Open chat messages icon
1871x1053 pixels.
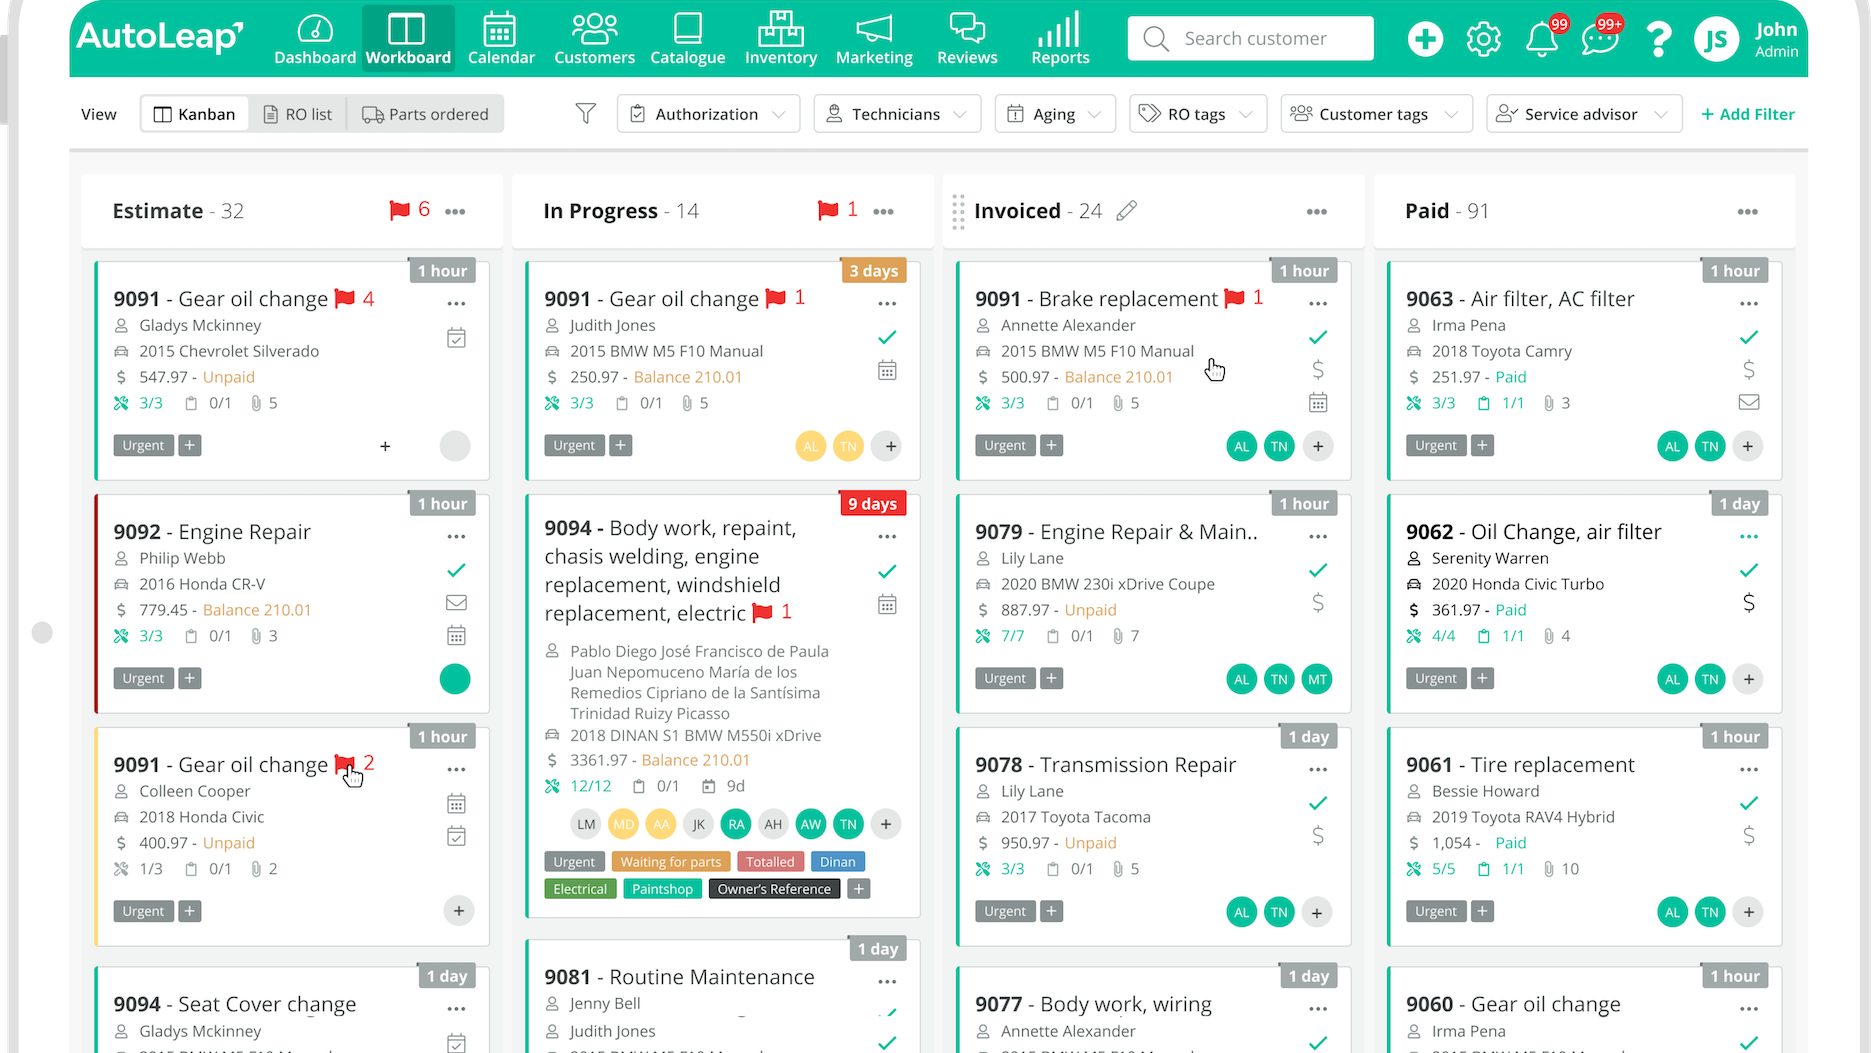click(x=1600, y=39)
